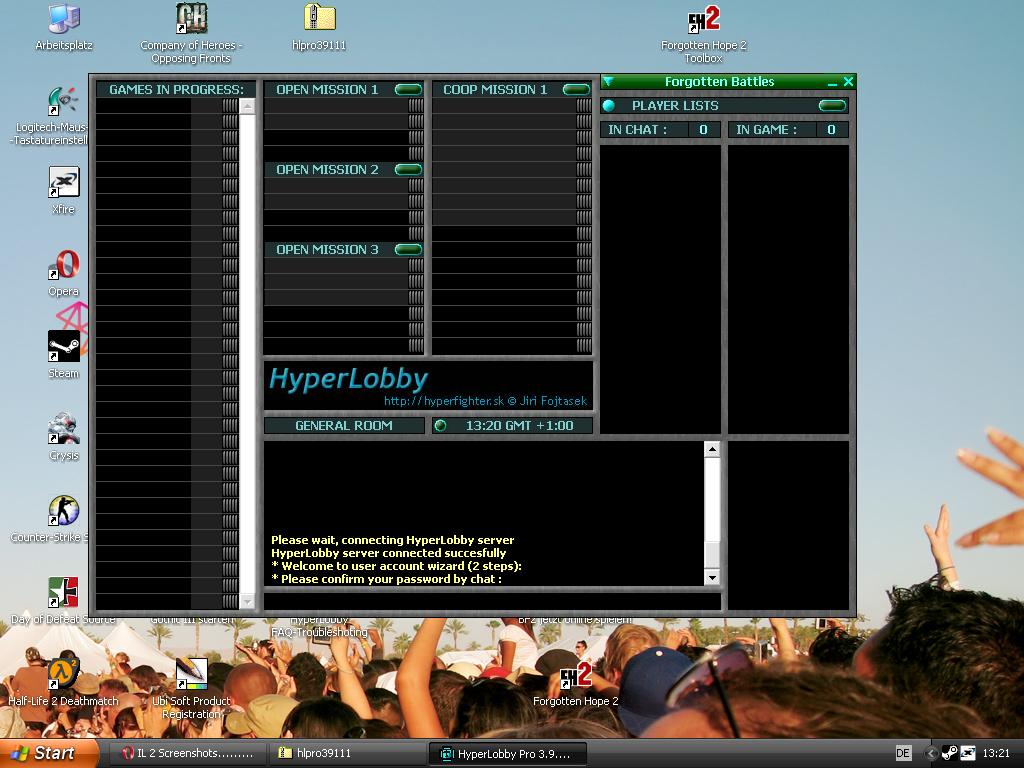Click the green status light beside the GMT clock
This screenshot has height=768, width=1024.
pos(441,426)
